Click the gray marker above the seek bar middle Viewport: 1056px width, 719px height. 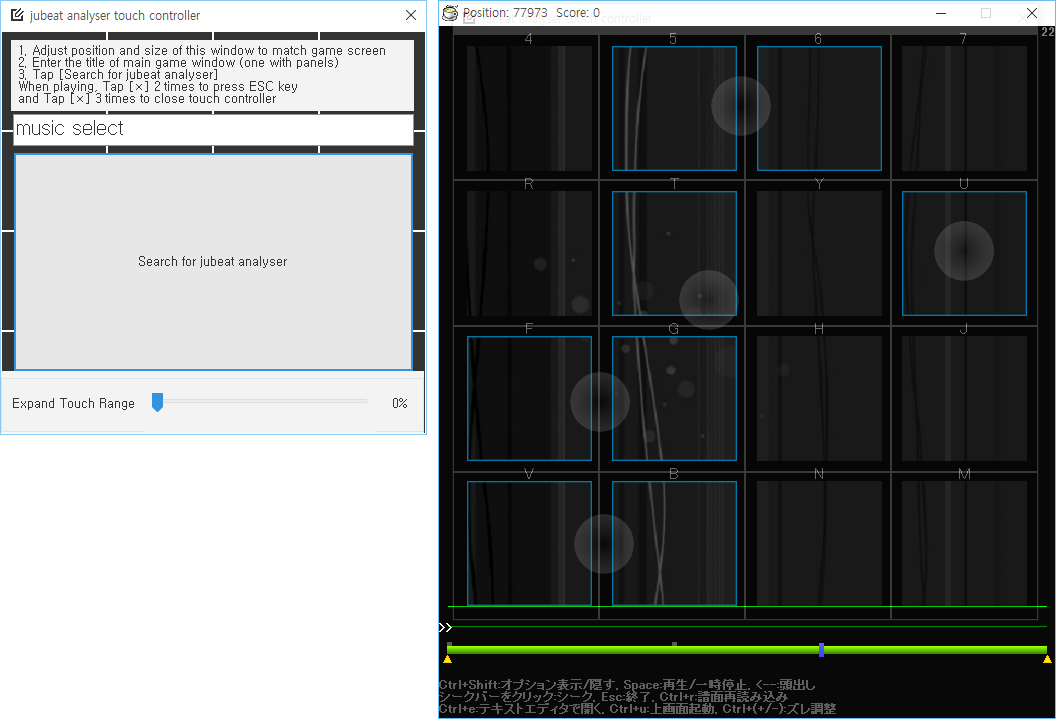pyautogui.click(x=674, y=644)
